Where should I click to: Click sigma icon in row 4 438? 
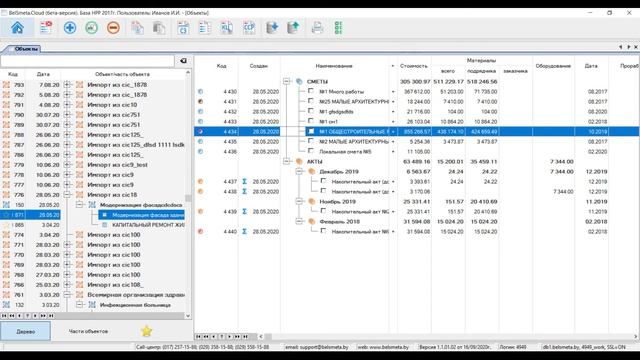(x=244, y=191)
